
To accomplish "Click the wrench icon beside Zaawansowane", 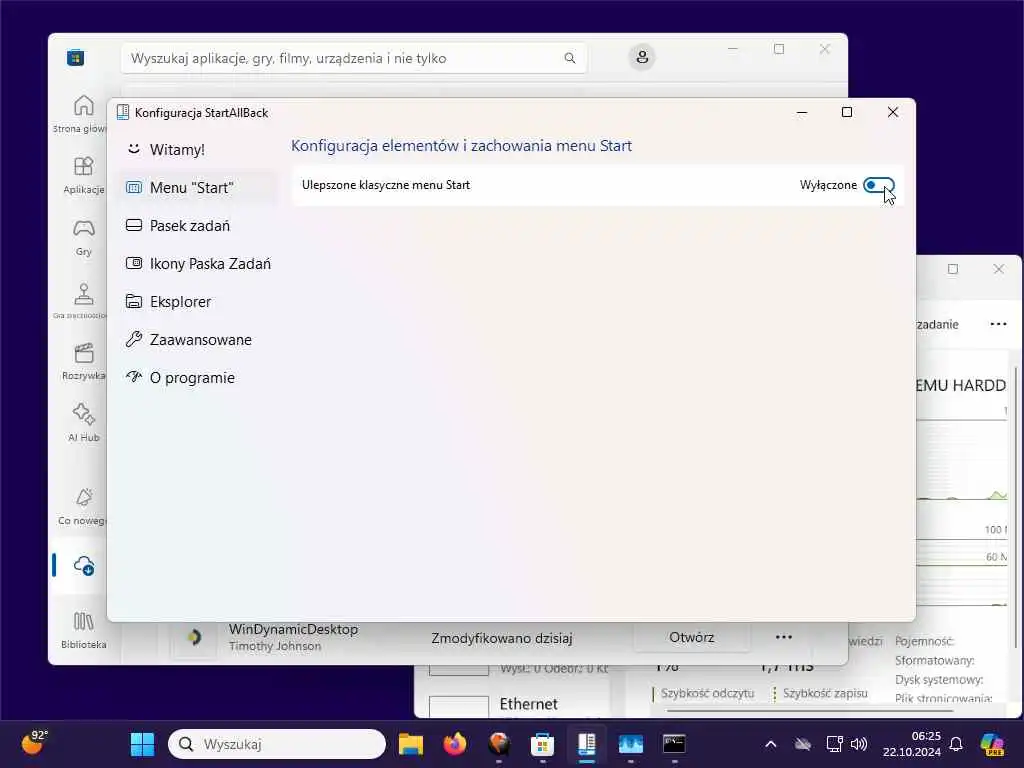I will [x=134, y=339].
